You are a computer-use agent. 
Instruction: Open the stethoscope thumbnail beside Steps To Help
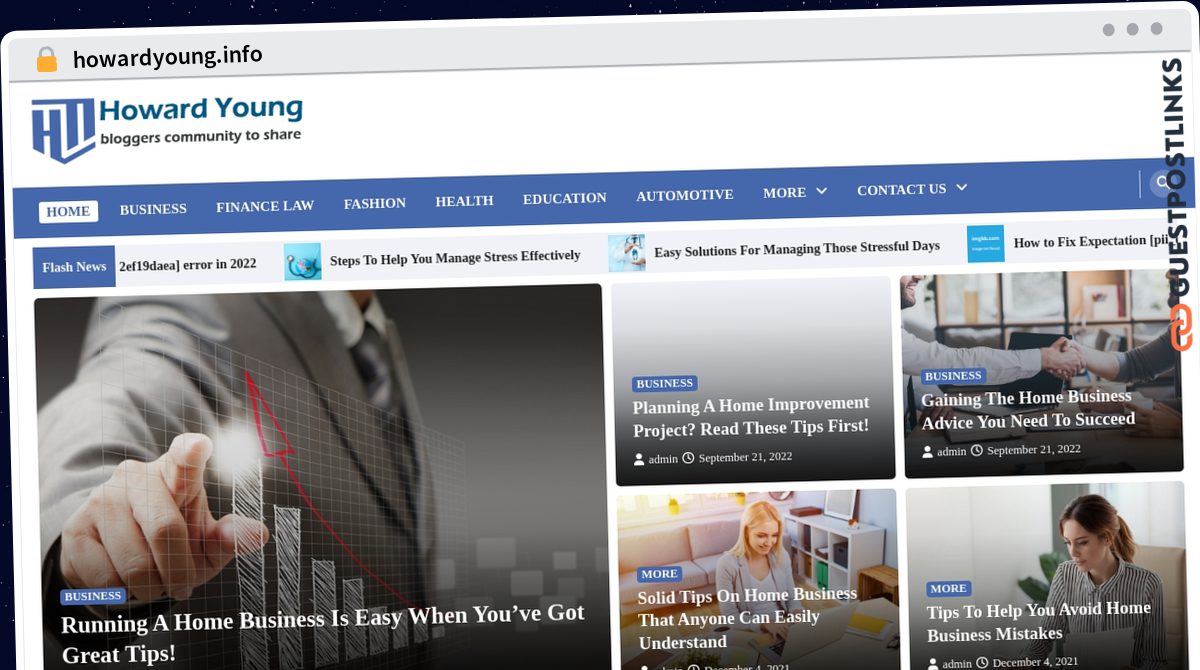pos(302,261)
